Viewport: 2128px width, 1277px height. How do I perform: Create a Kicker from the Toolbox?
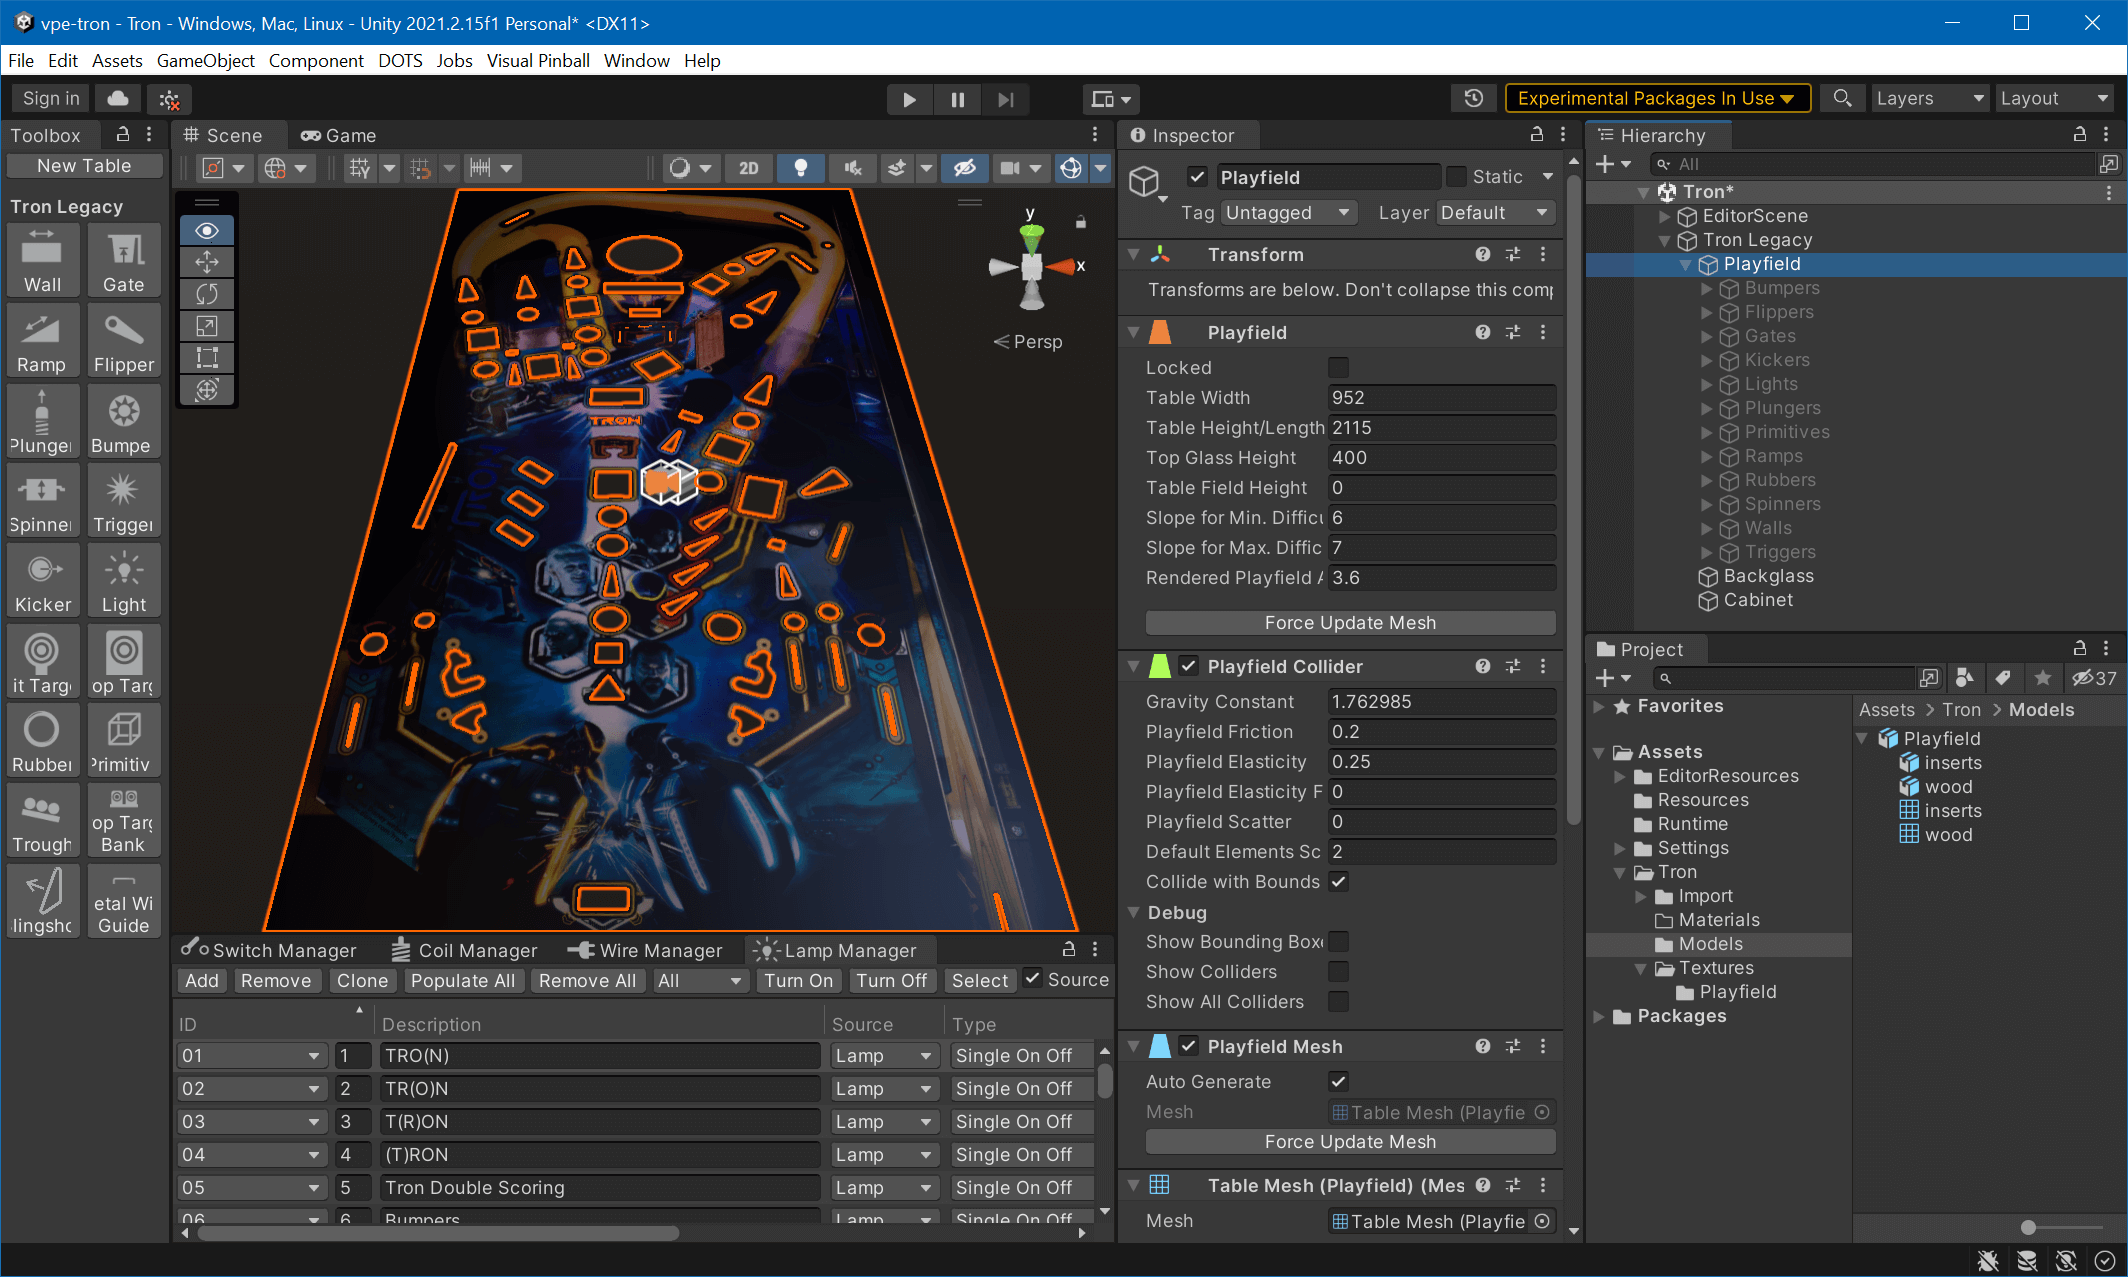tap(42, 581)
